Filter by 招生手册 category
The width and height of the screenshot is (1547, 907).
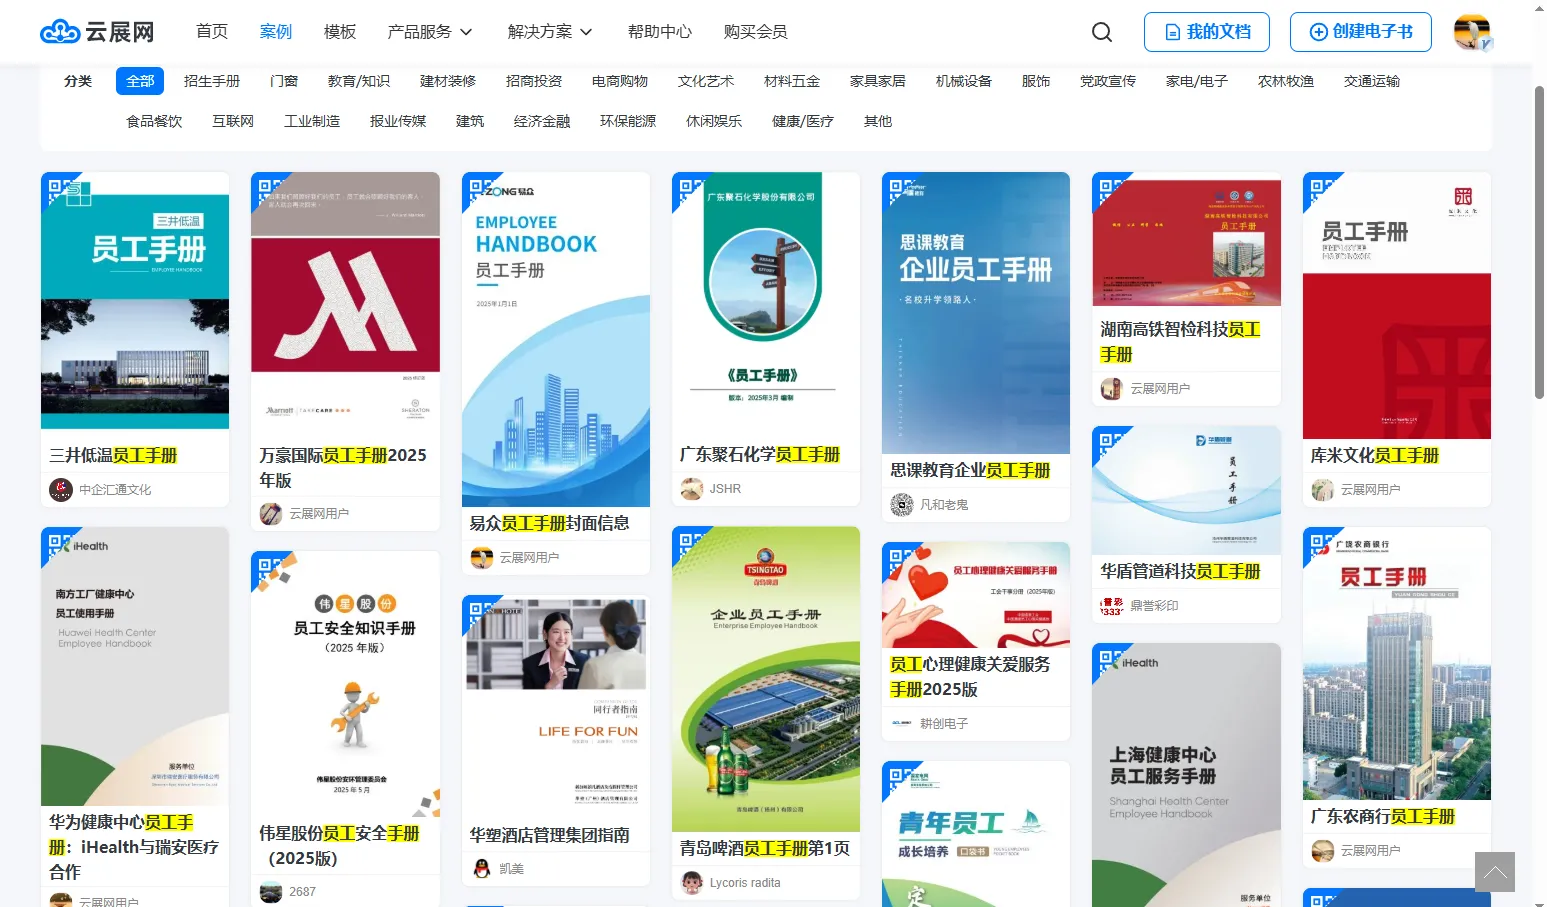pyautogui.click(x=212, y=81)
